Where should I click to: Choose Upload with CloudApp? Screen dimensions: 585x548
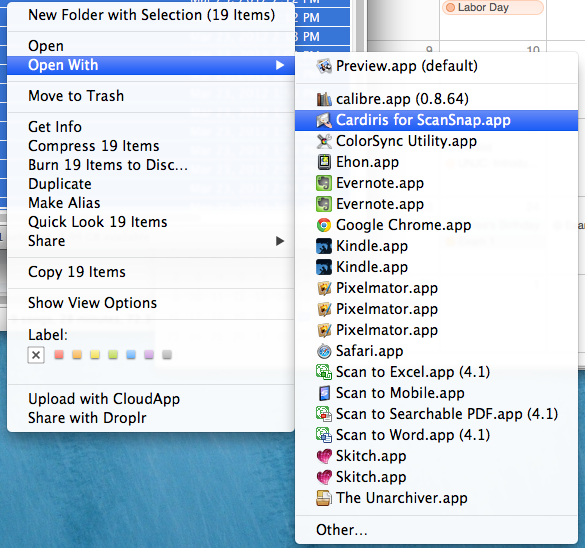(x=151, y=399)
